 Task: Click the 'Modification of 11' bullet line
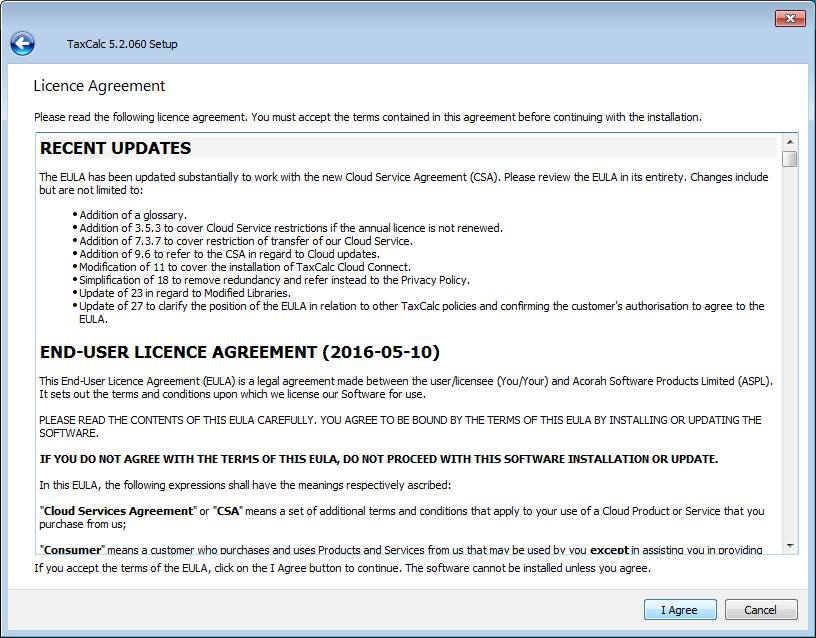tap(245, 267)
